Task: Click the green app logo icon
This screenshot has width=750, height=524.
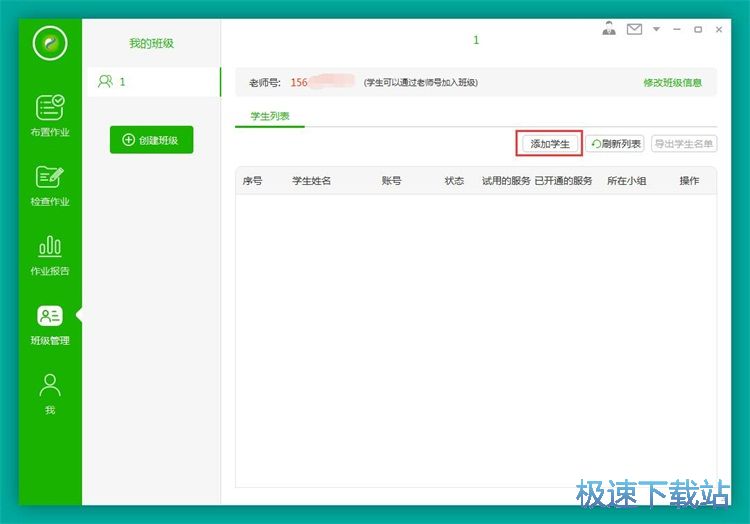Action: pos(49,43)
